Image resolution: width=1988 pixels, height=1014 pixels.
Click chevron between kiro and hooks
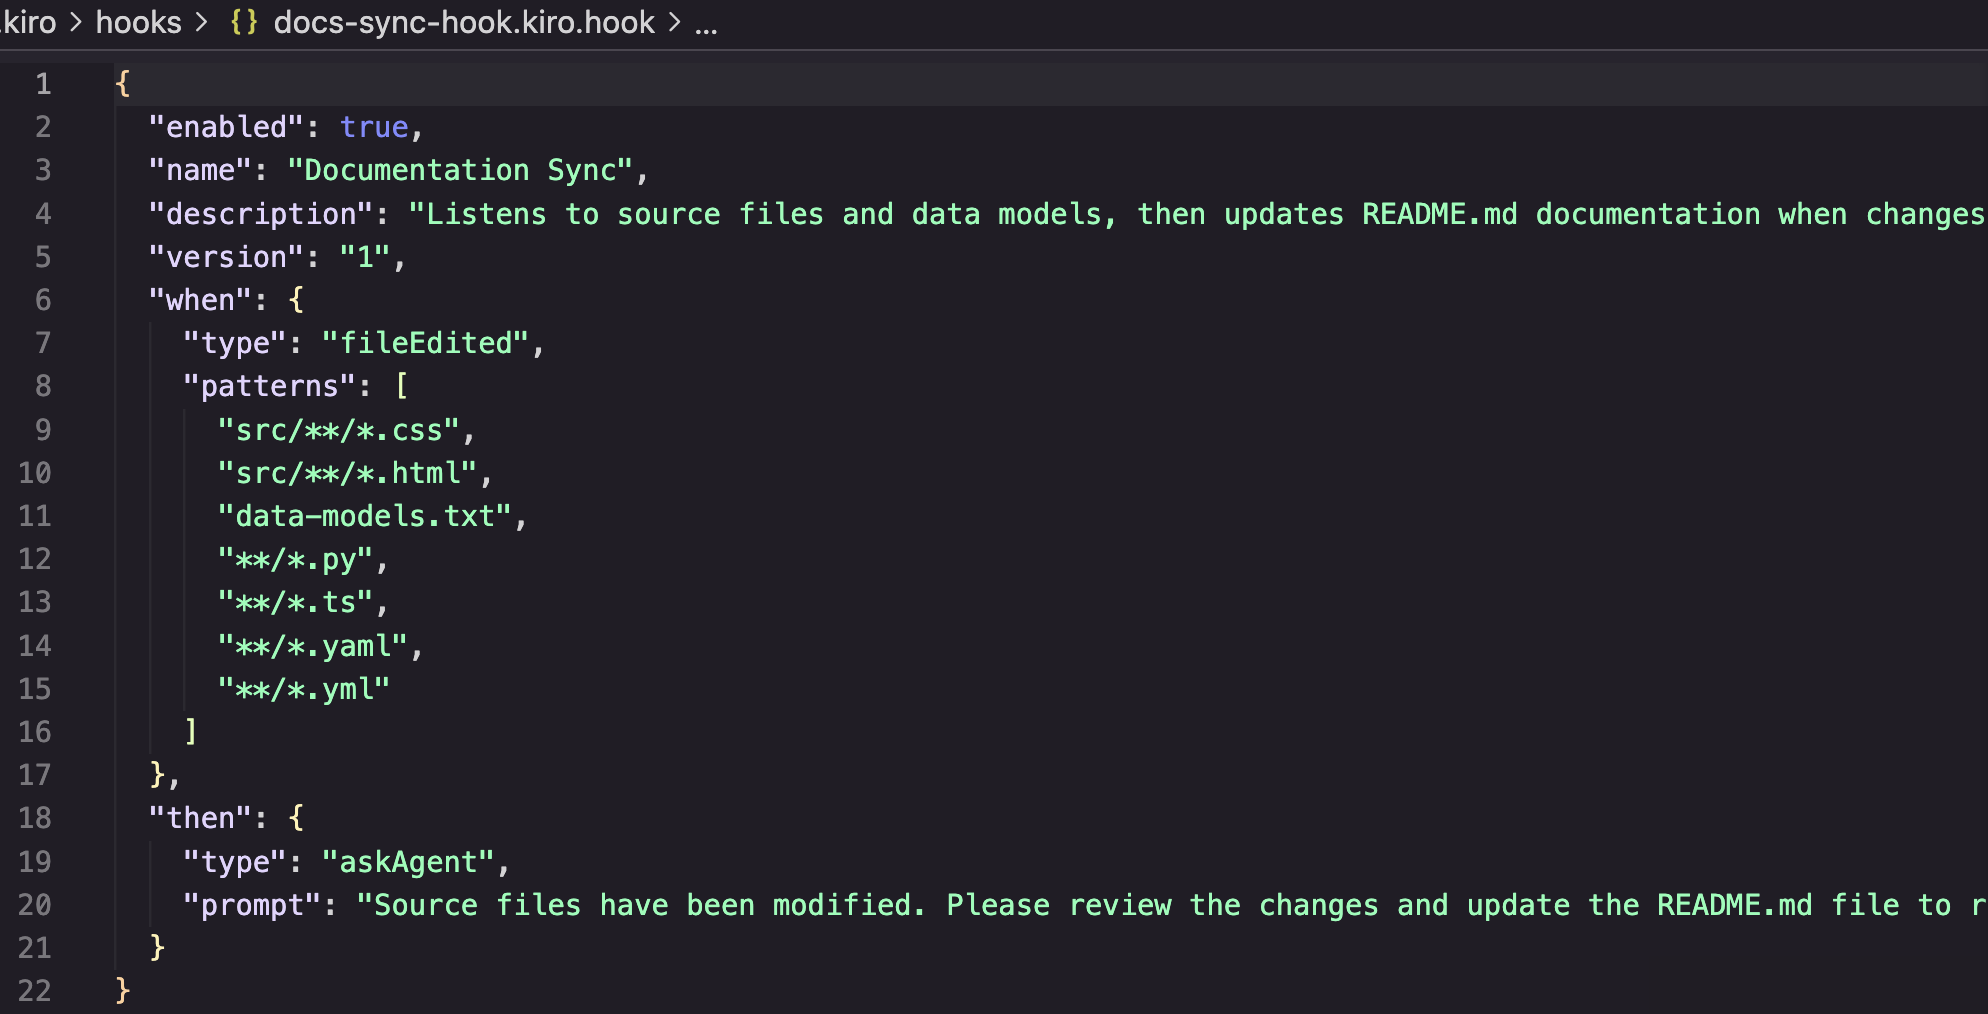coord(76,22)
